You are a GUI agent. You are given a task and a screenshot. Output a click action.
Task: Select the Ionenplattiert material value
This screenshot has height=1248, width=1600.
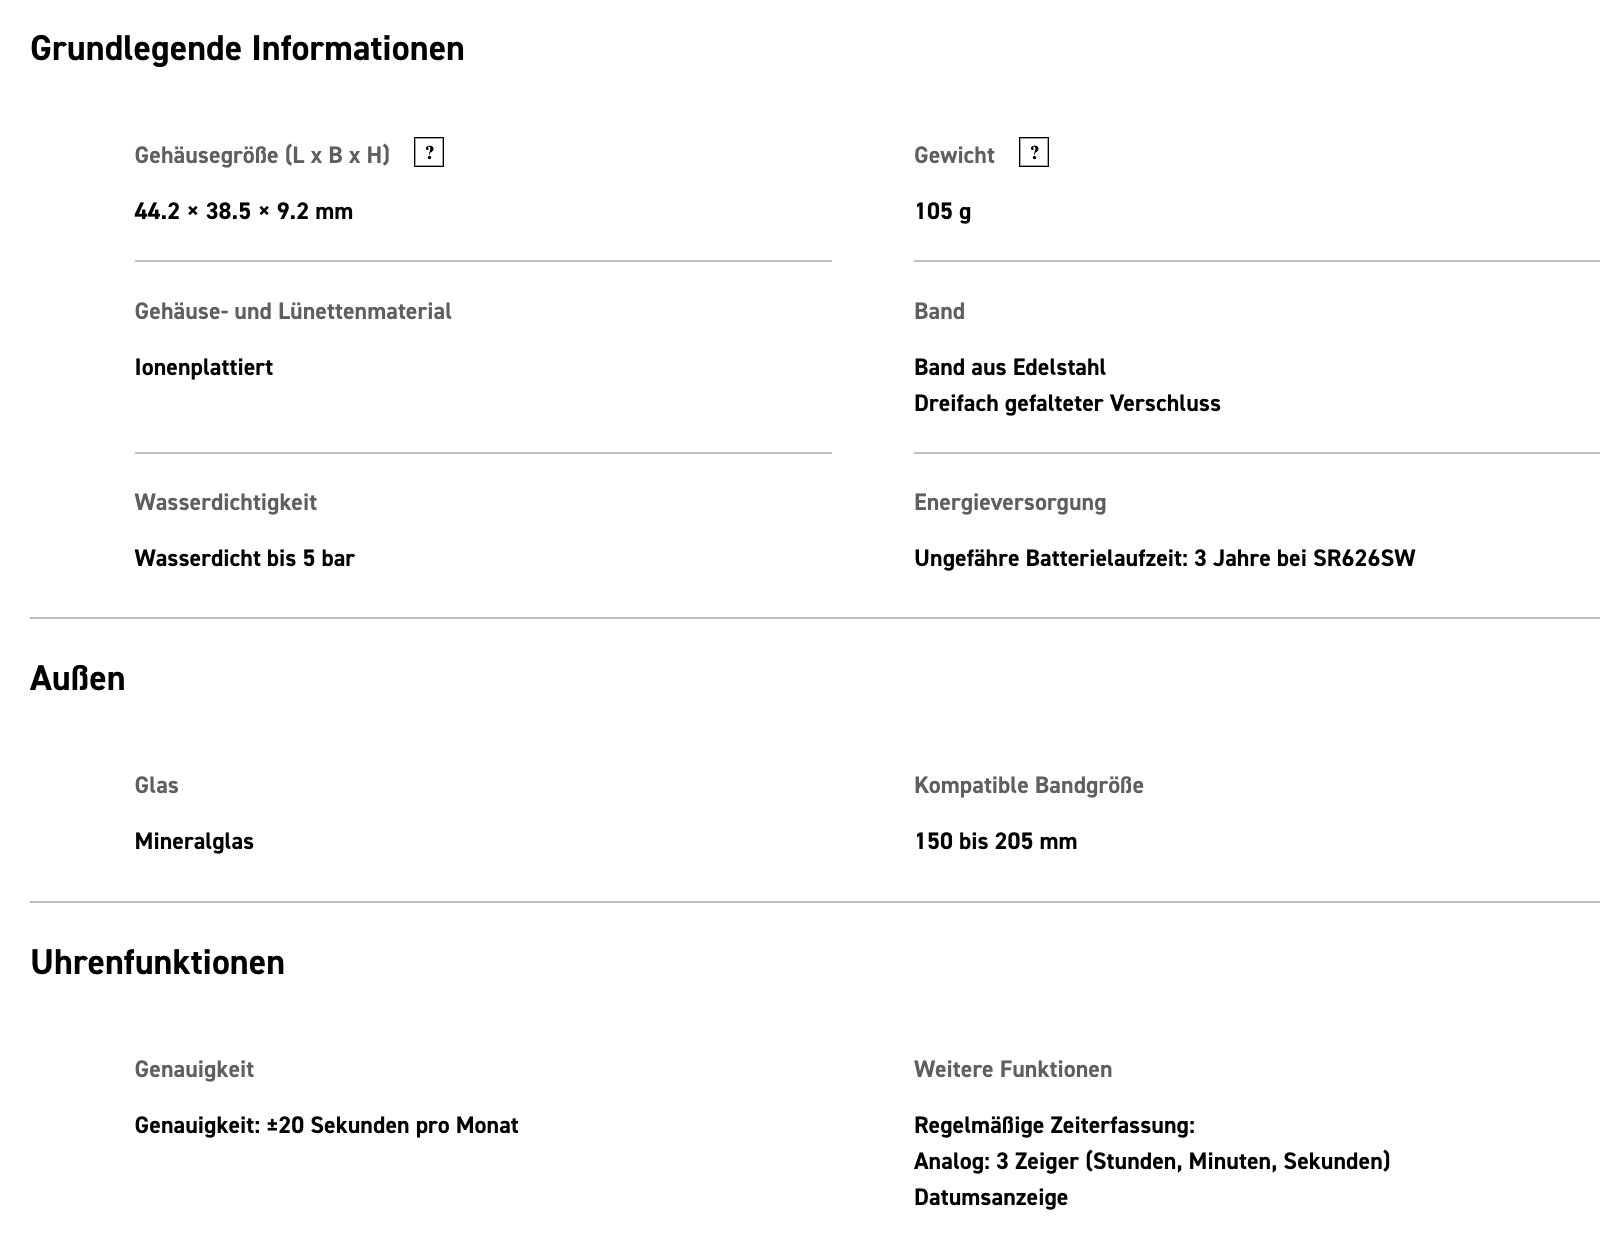tap(204, 367)
